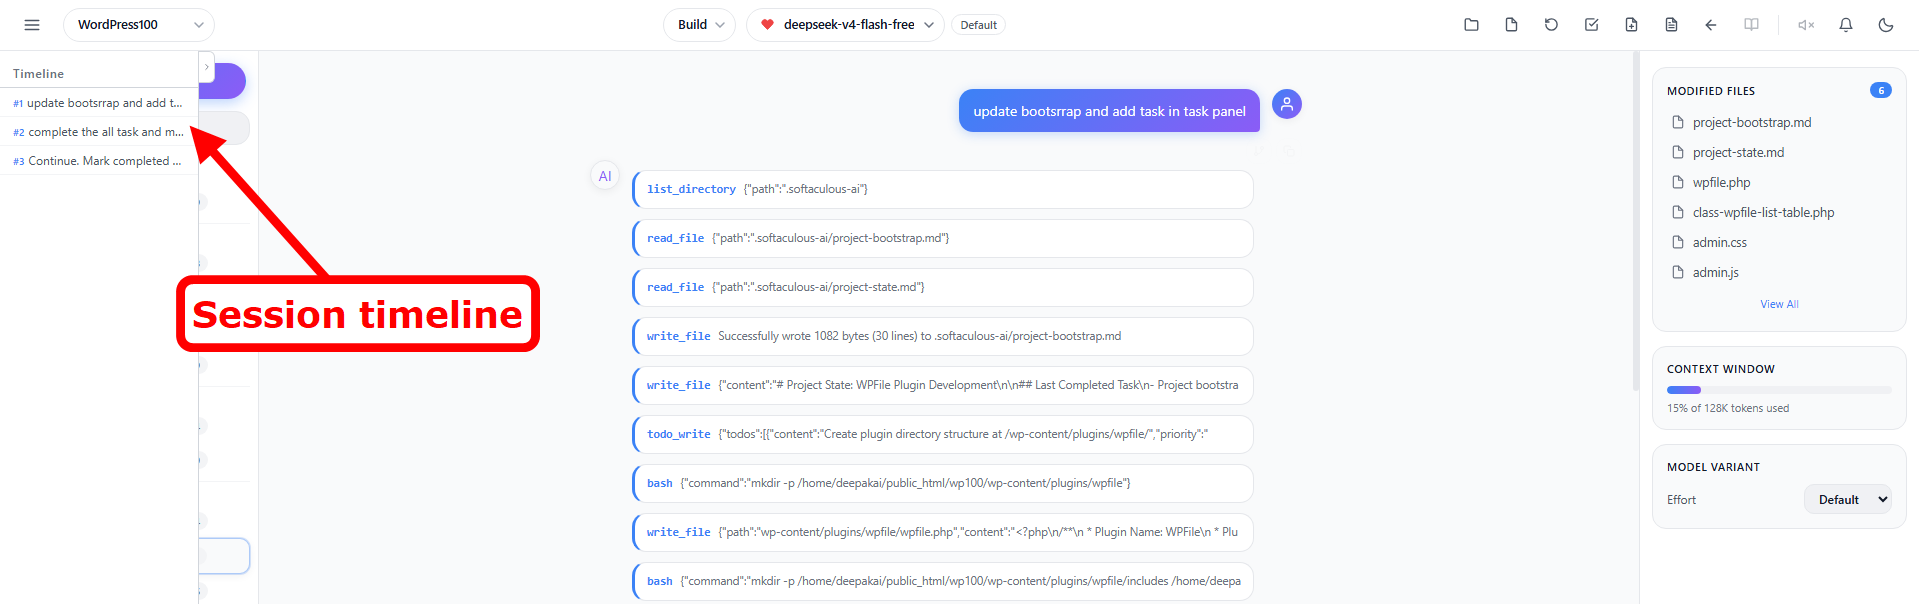Open the folder icon in top toolbar
Viewport: 1919px width, 604px height.
coord(1471,25)
